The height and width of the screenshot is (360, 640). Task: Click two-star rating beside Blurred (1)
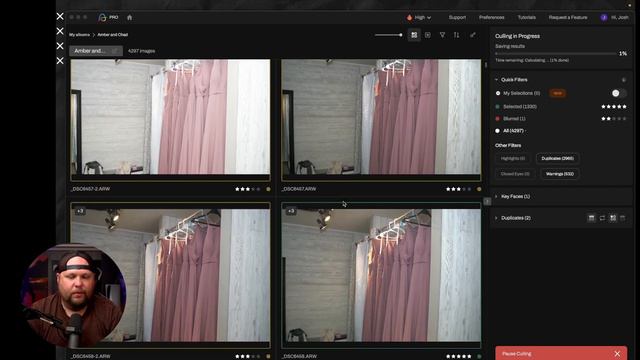(613, 119)
